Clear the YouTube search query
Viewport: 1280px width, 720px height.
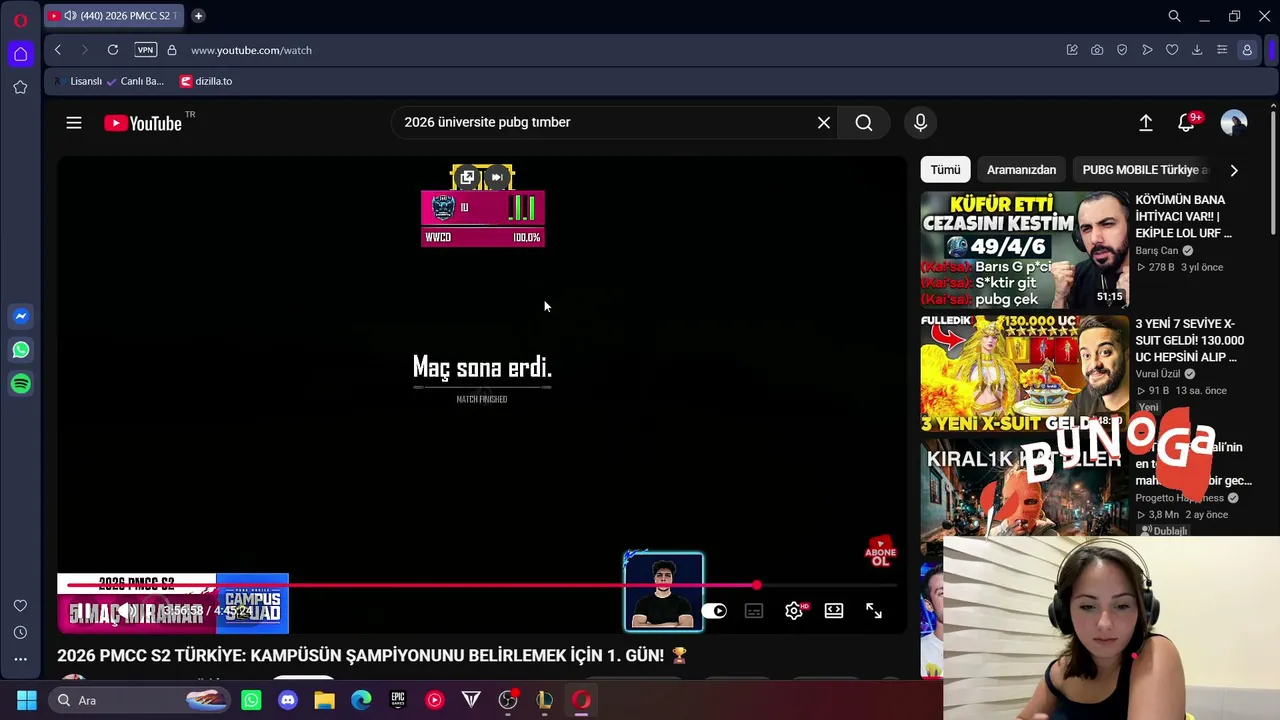point(824,122)
